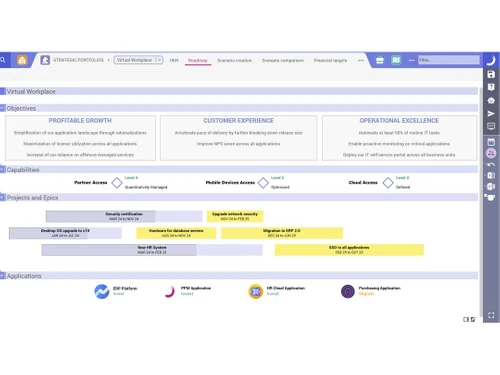Open the purple portfolio workspace icon
This screenshot has width=500, height=375.
pos(45,60)
